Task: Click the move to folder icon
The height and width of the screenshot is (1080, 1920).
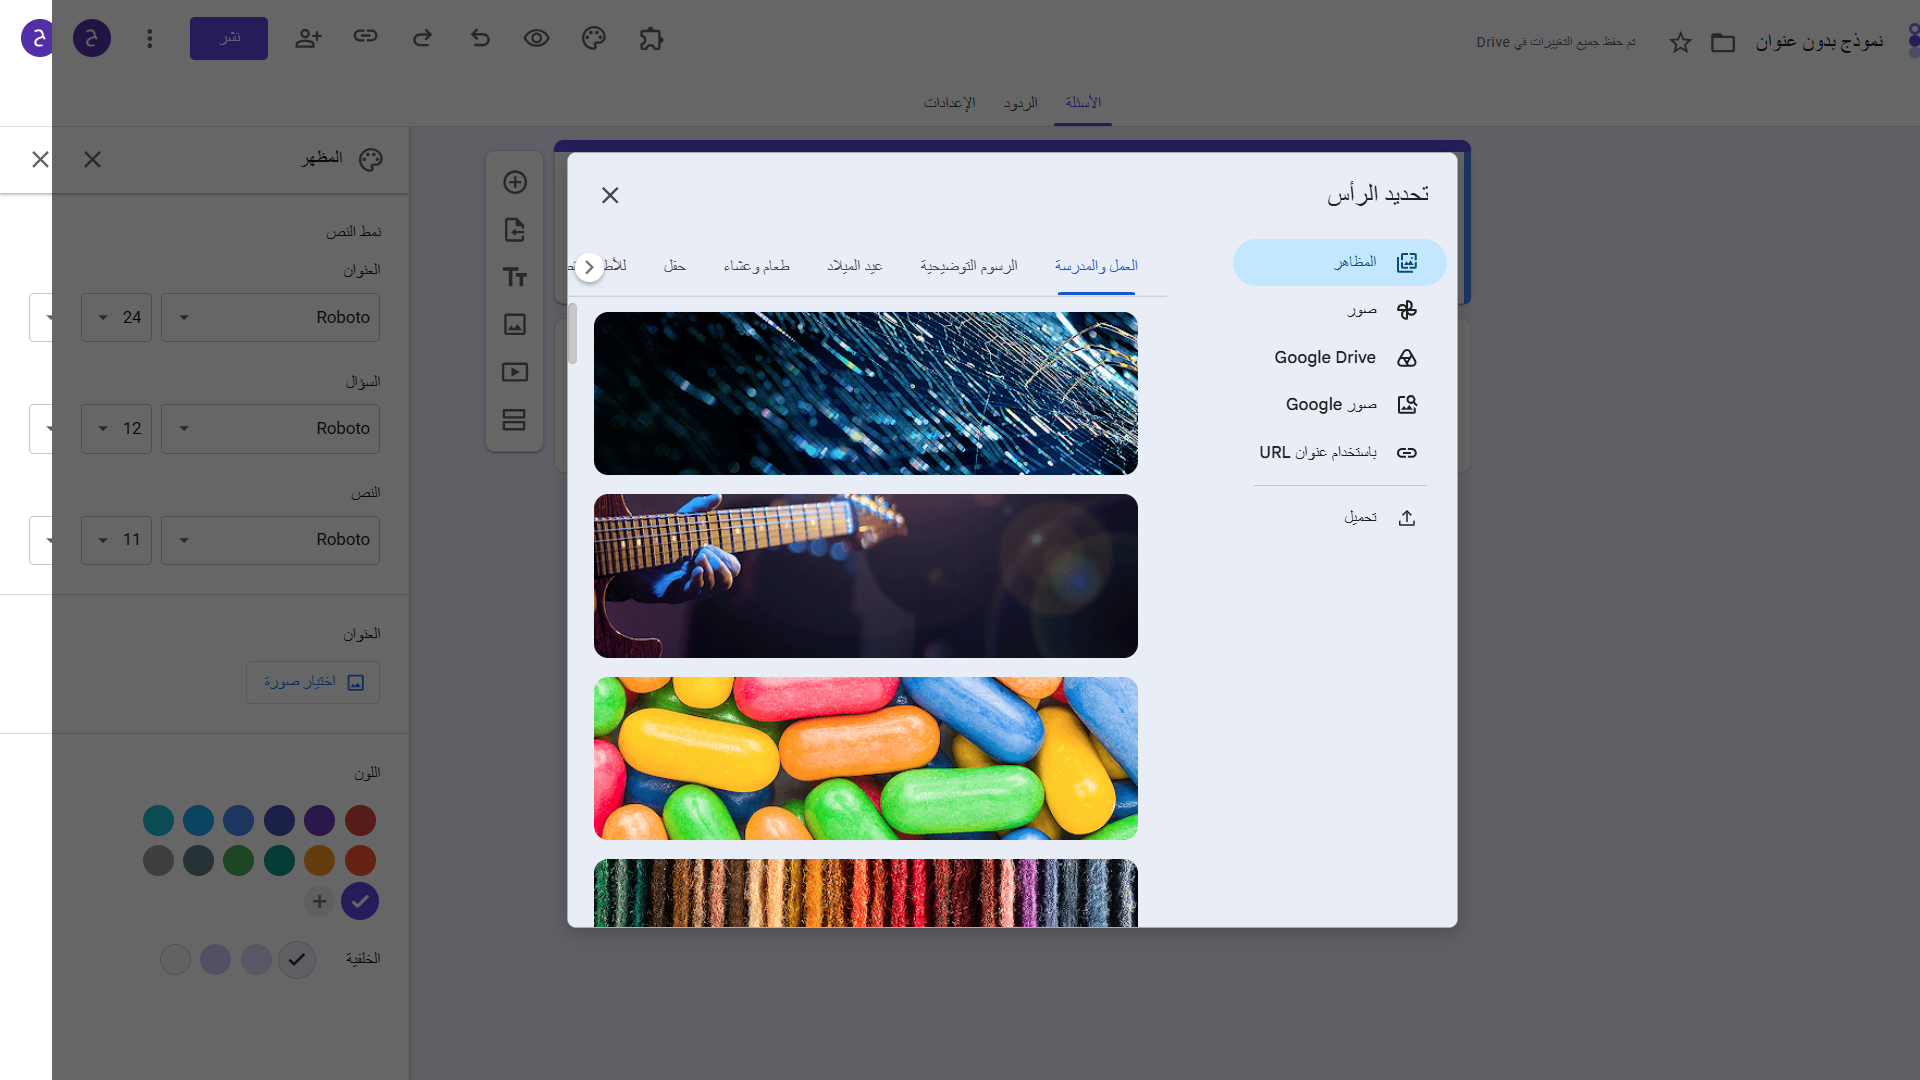Action: pos(1723,42)
